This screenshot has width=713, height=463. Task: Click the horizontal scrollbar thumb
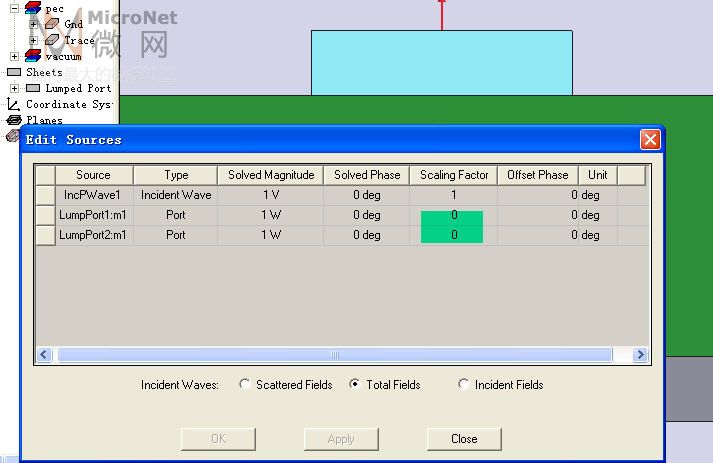point(335,355)
